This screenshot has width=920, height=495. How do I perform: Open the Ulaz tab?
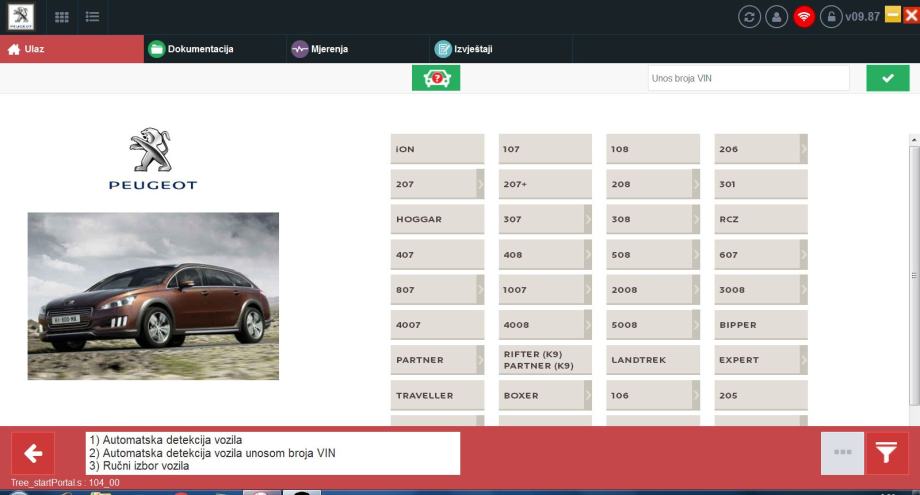pos(72,49)
